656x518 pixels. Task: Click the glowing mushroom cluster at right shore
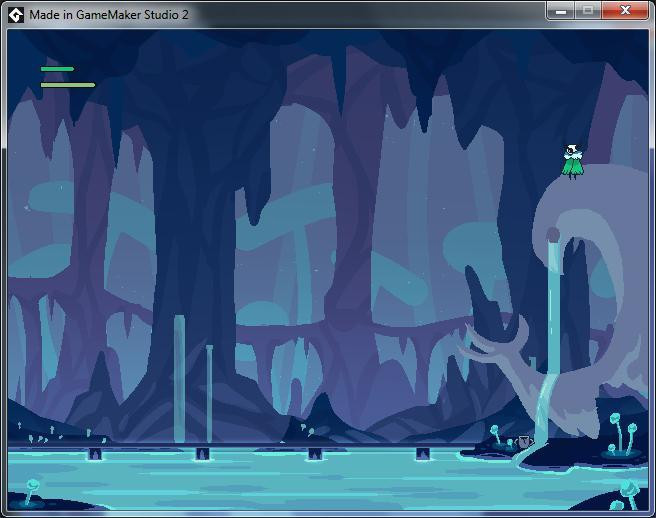(622, 434)
